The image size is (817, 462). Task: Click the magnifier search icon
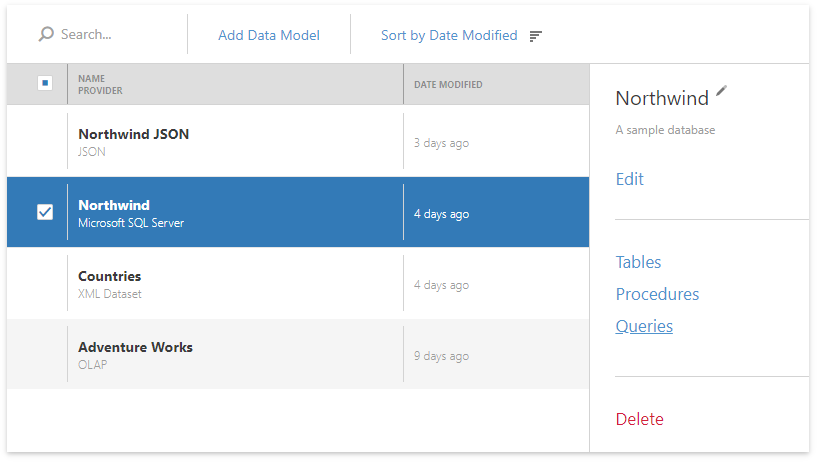46,34
